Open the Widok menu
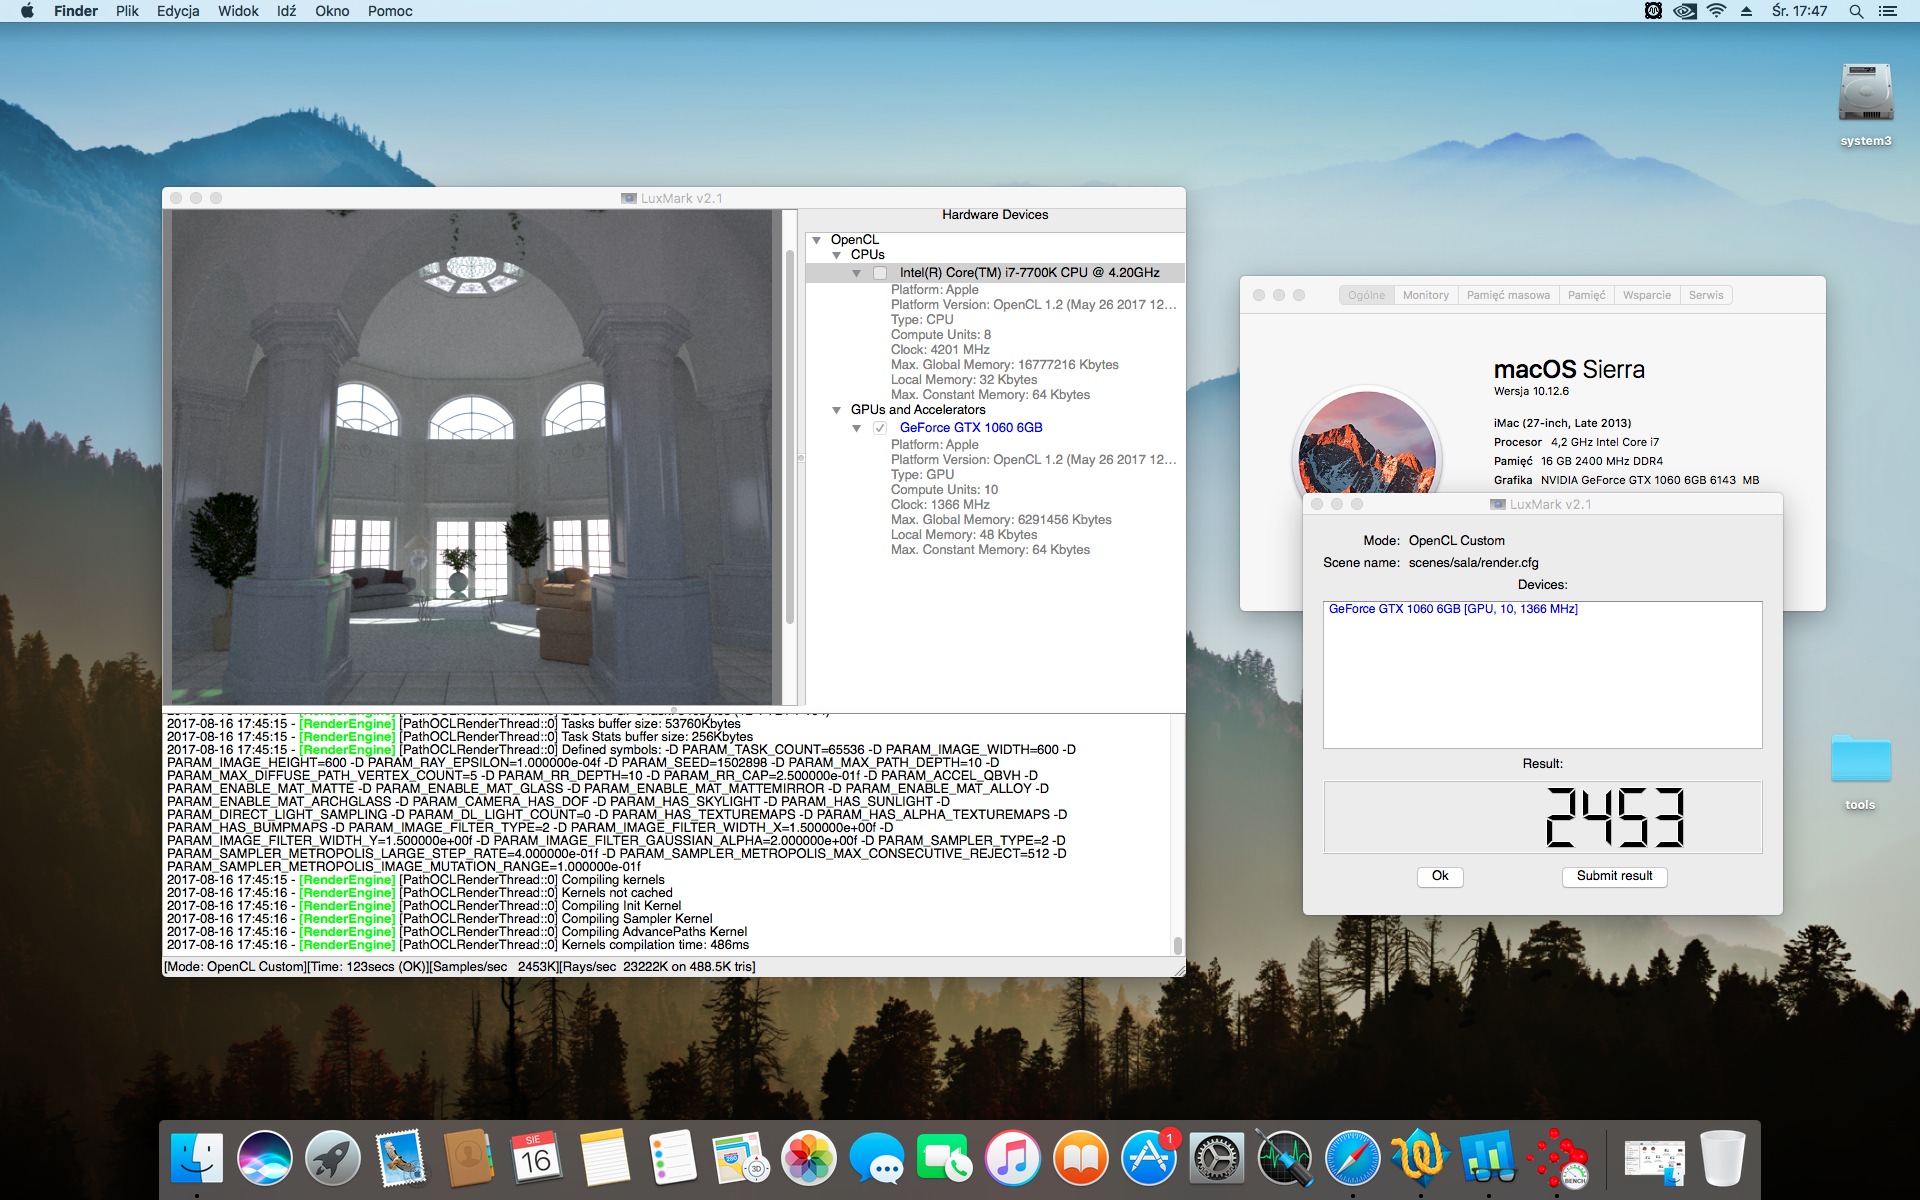Screen dimensions: 1920x1200 coord(238,11)
